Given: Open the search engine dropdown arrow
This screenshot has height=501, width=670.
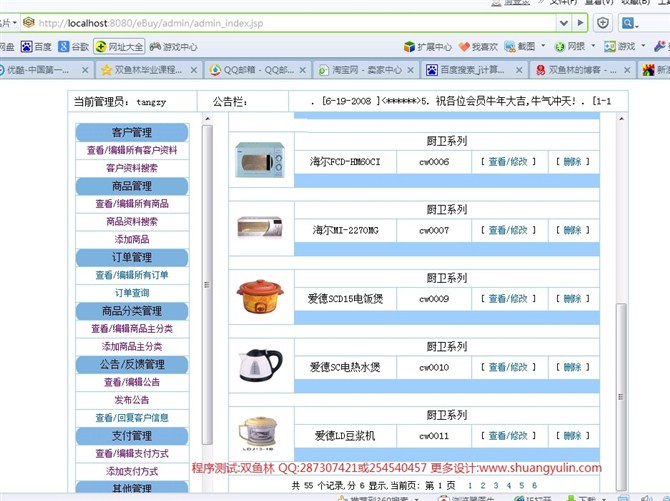Looking at the screenshot, I should (x=637, y=26).
